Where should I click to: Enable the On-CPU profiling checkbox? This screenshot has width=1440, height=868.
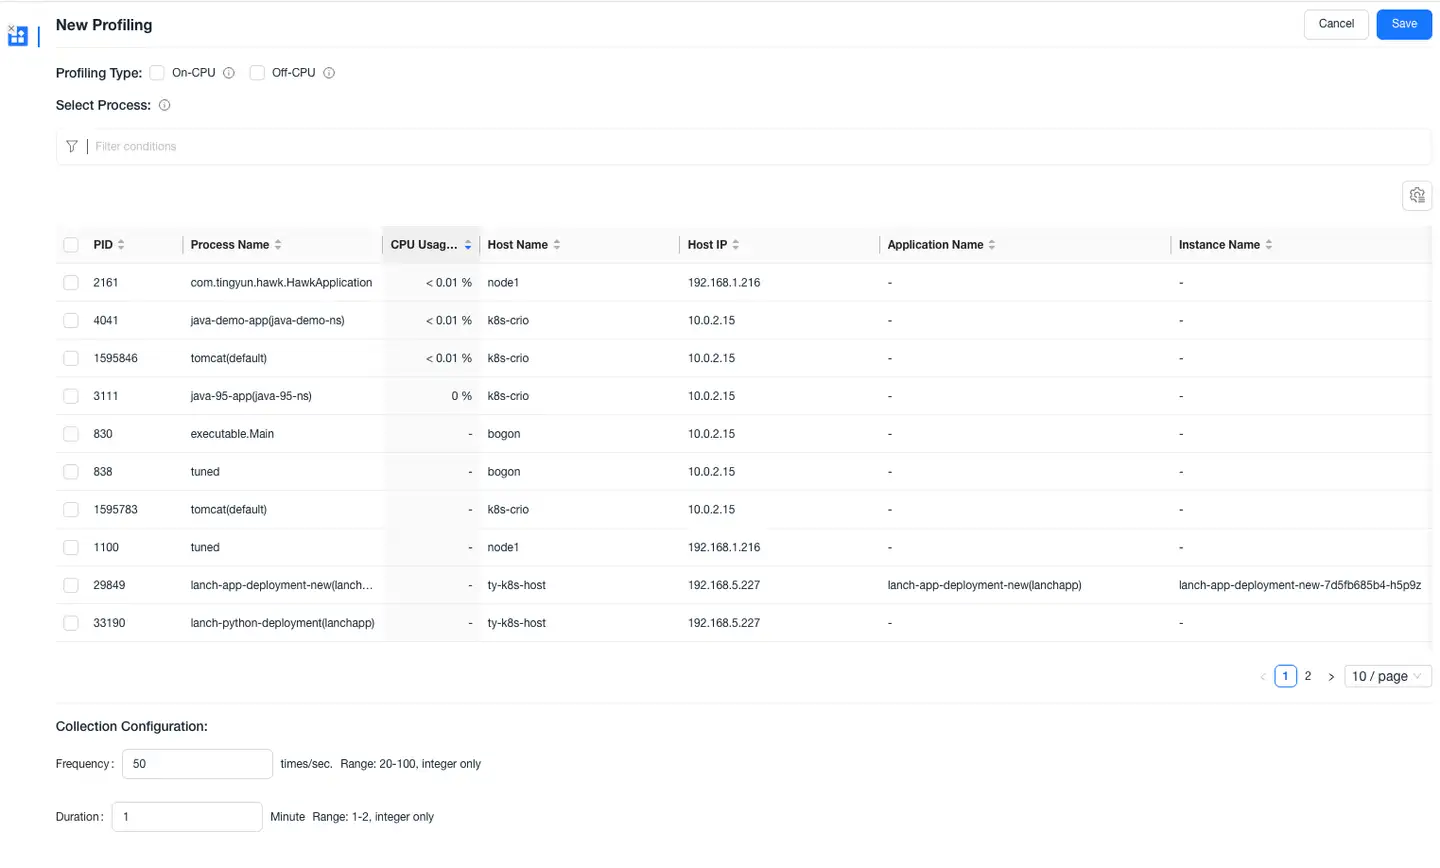coord(157,73)
